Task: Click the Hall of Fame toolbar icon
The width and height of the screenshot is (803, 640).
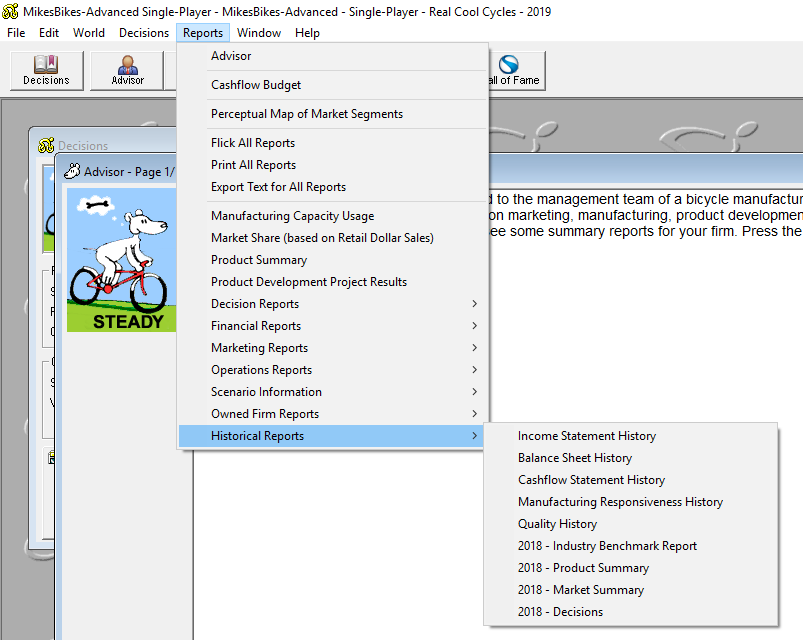Action: pos(512,69)
